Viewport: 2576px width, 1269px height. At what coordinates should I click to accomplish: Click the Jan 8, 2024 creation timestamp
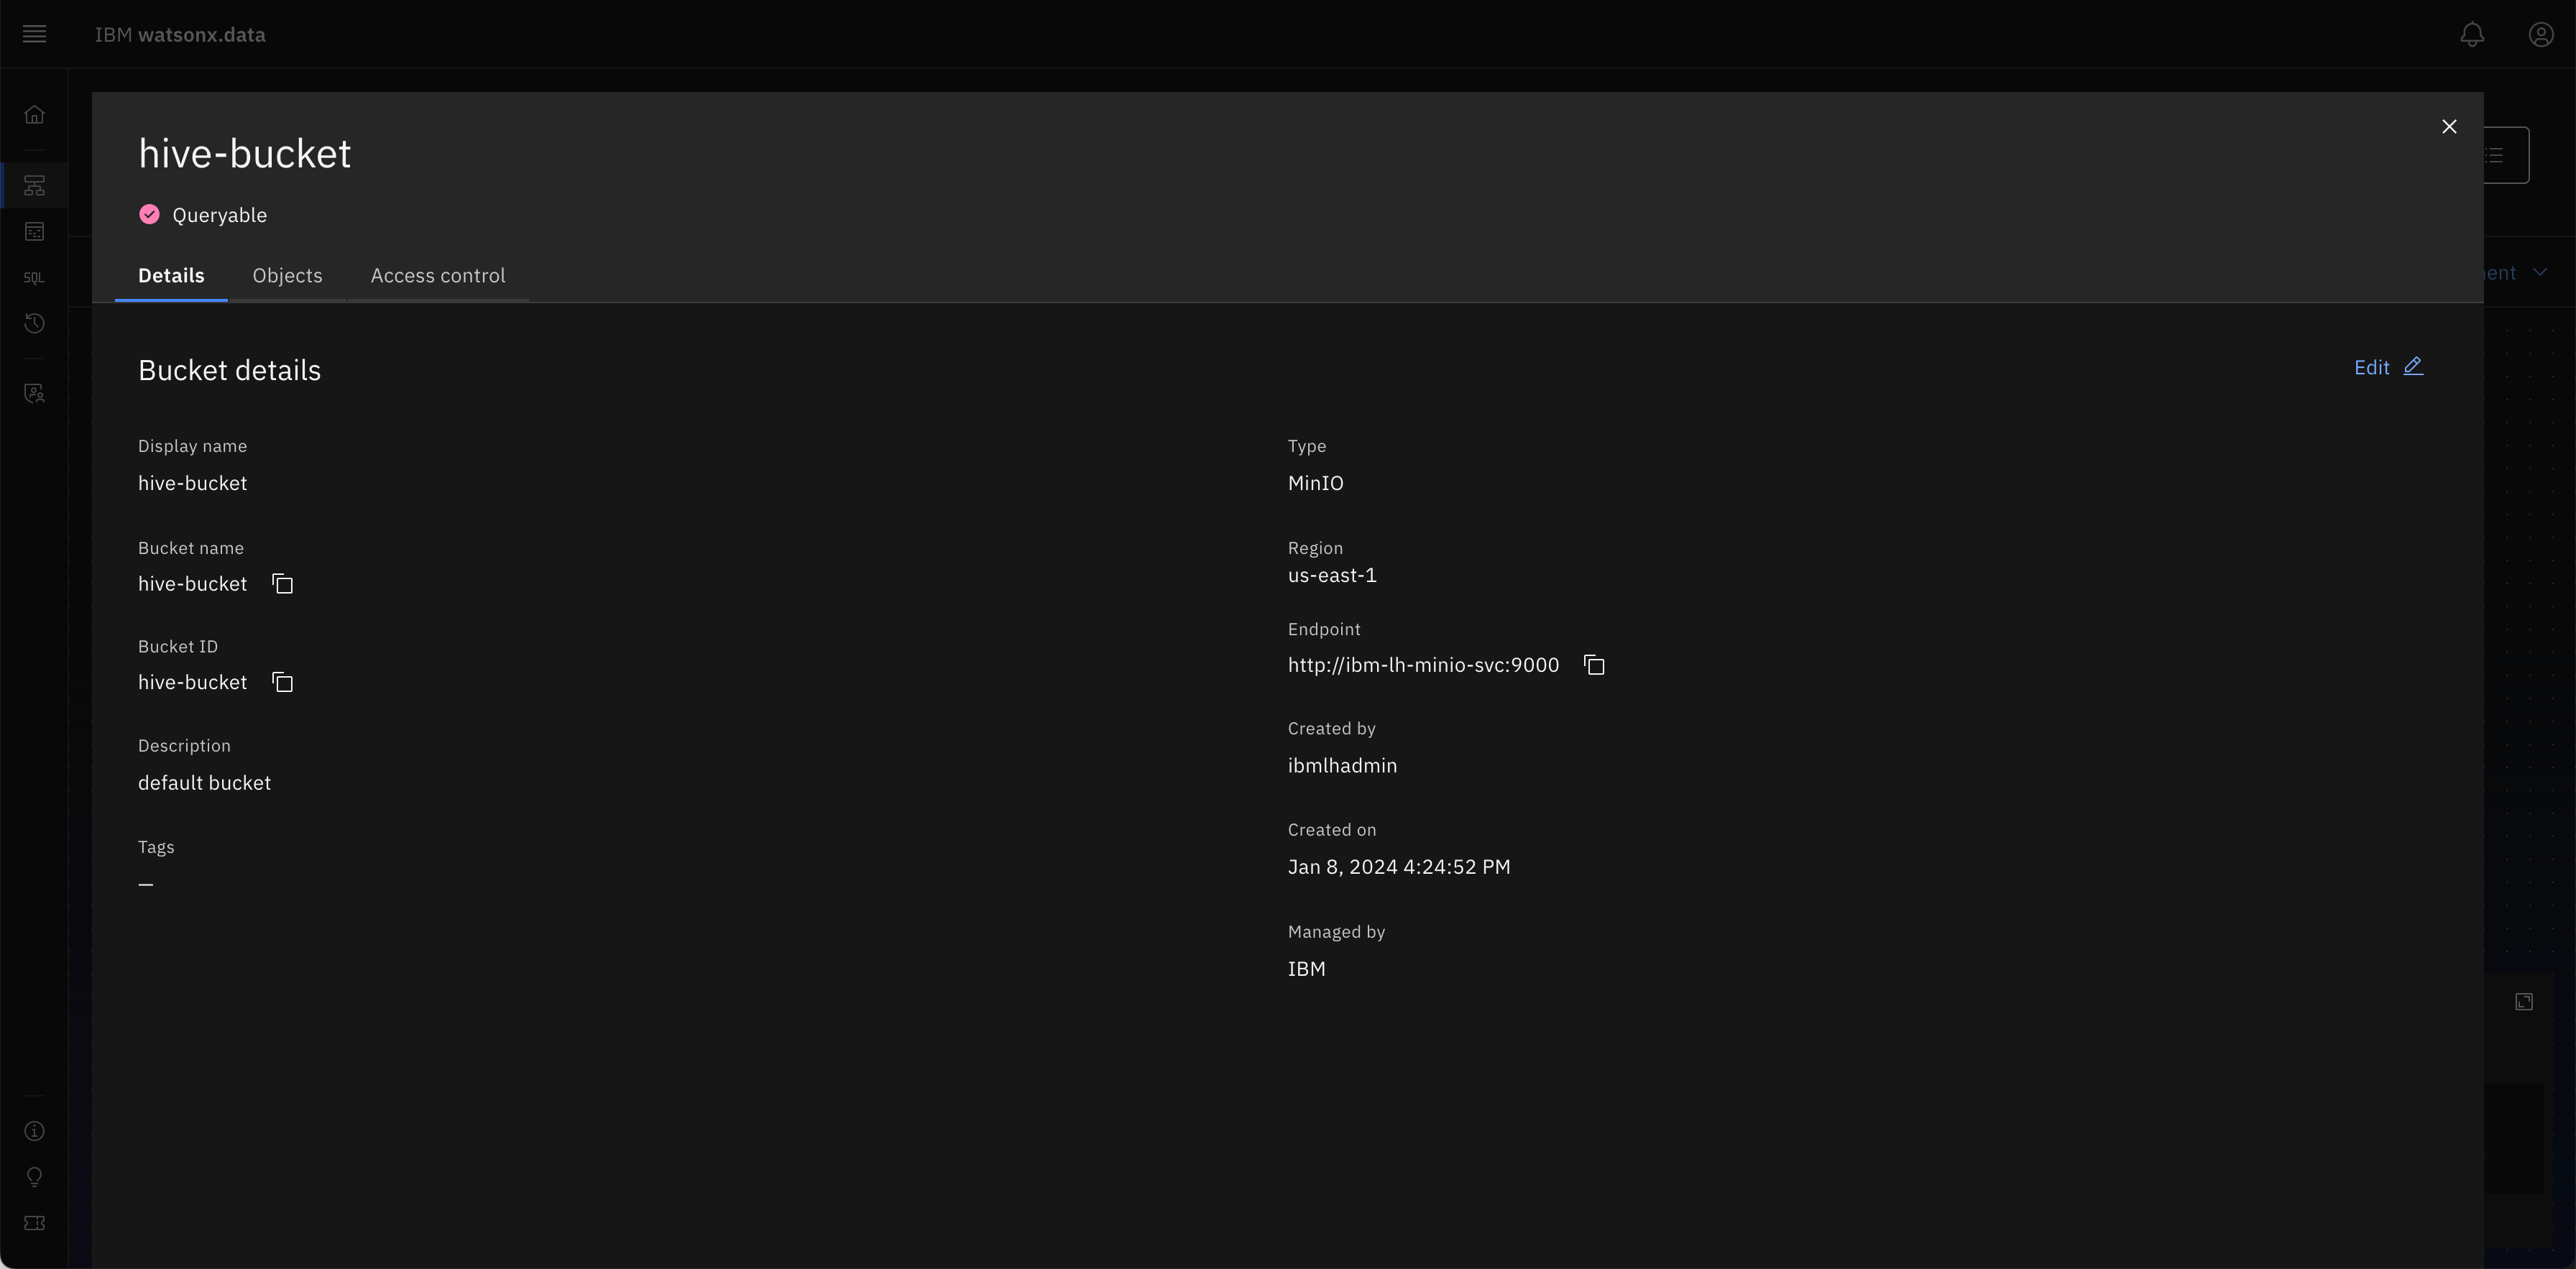1399,867
